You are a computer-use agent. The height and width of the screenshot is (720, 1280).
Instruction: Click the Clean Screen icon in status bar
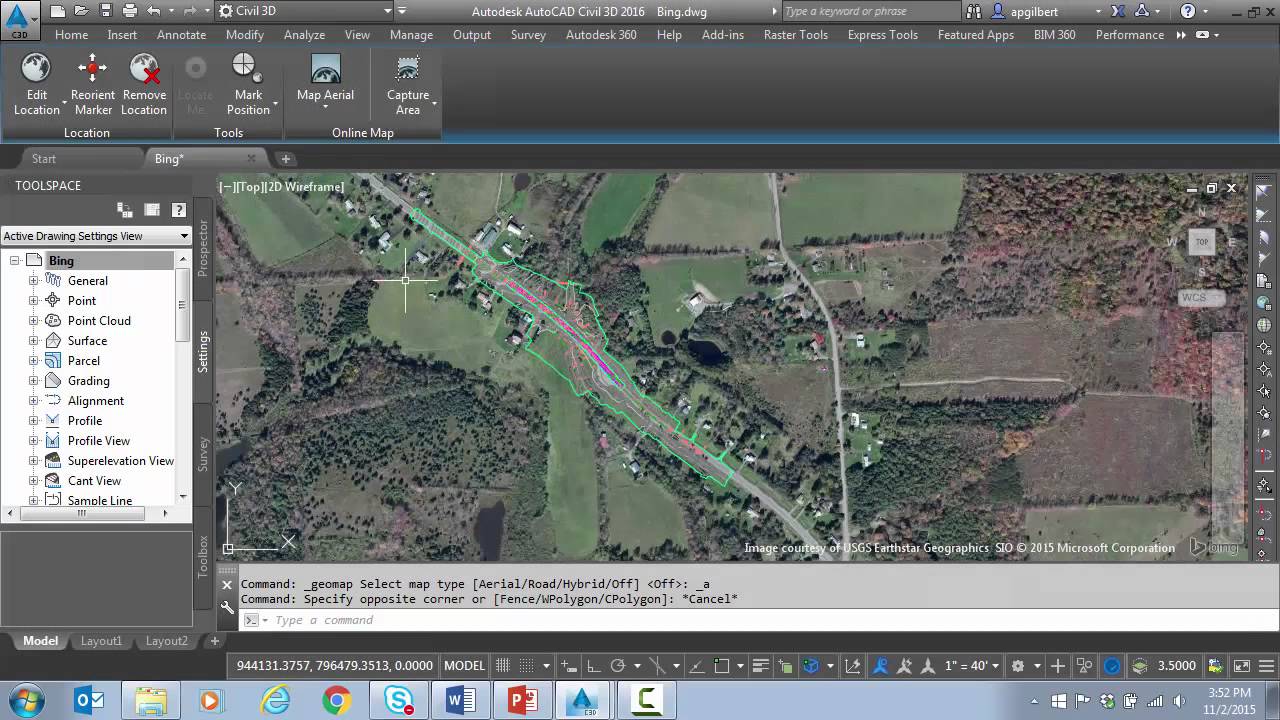1241,665
